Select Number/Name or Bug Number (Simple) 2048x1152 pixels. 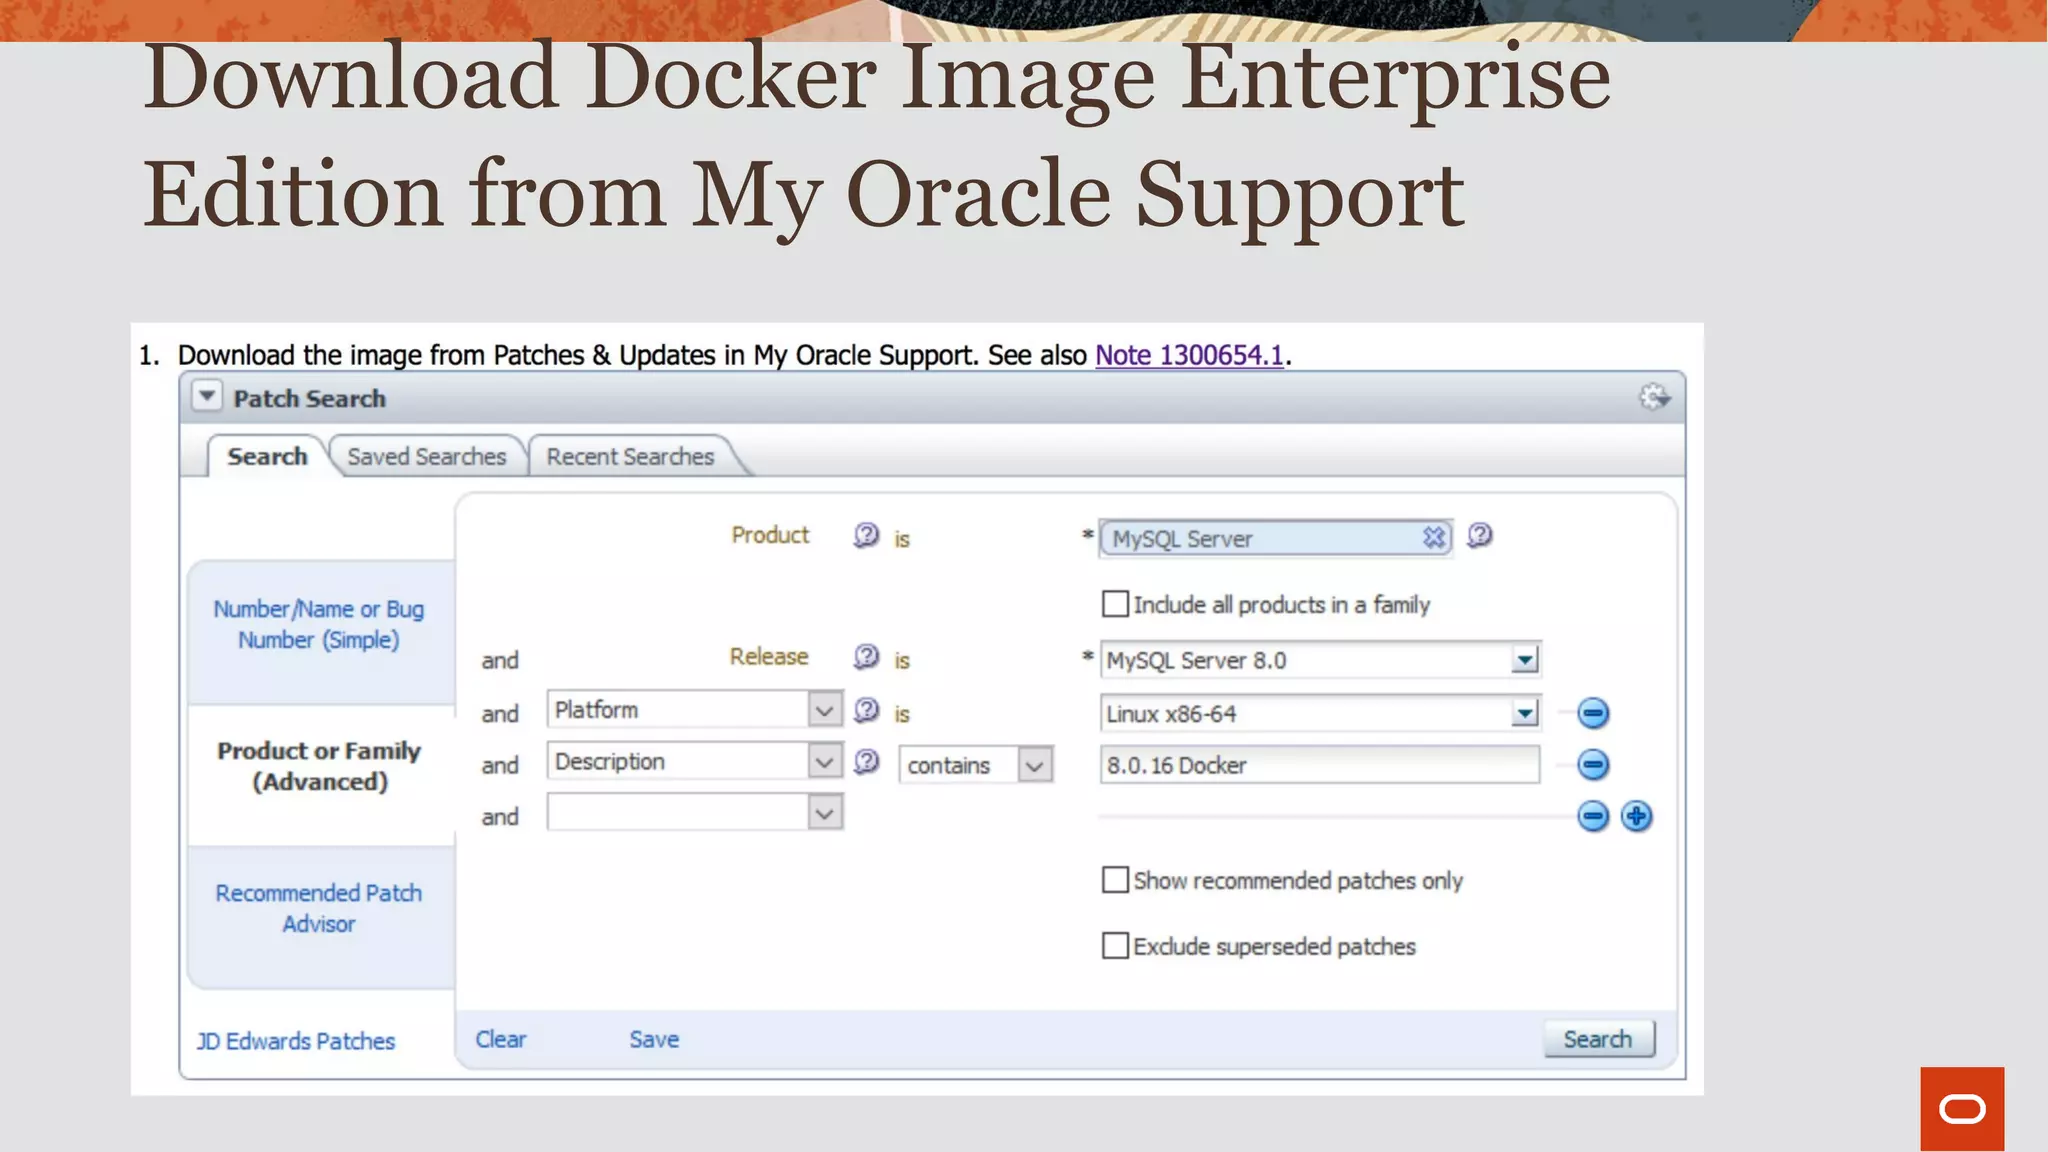pyautogui.click(x=319, y=624)
